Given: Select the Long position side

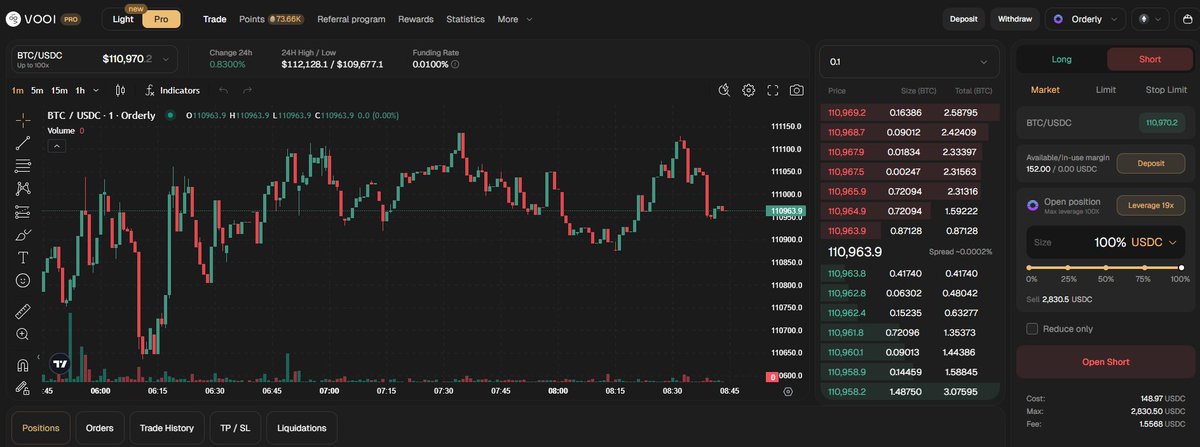Looking at the screenshot, I should (1061, 59).
